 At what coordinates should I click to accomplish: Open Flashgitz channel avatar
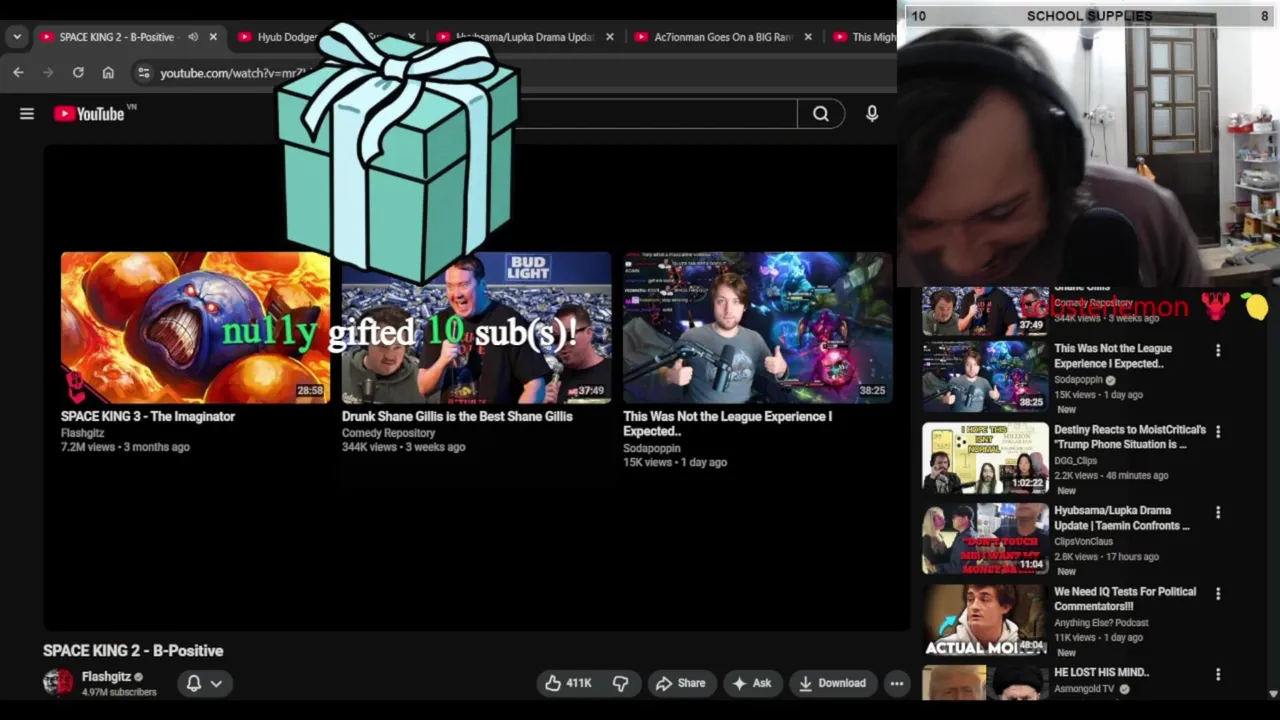(58, 682)
